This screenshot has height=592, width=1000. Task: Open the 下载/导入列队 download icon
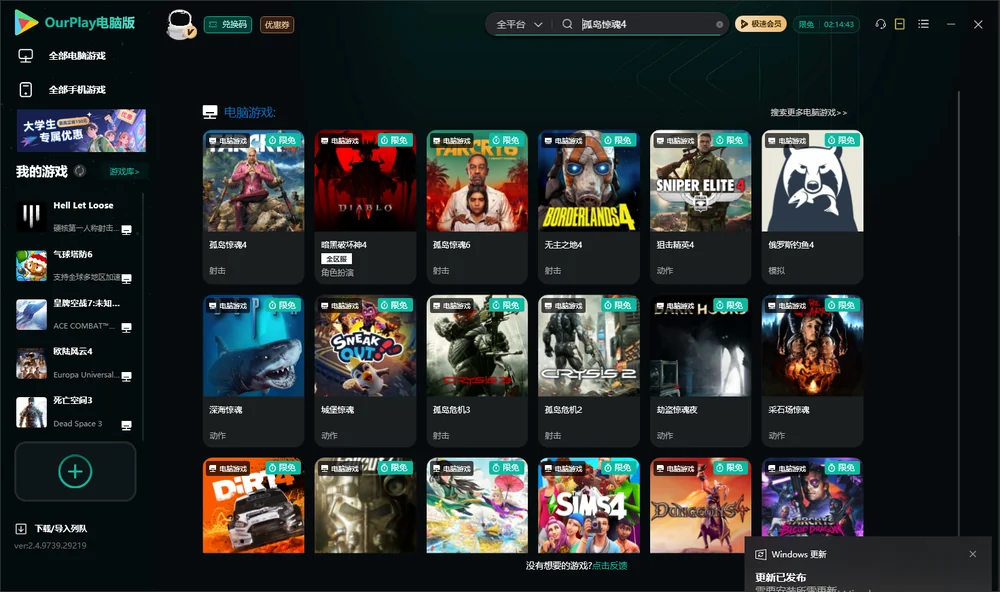point(21,528)
